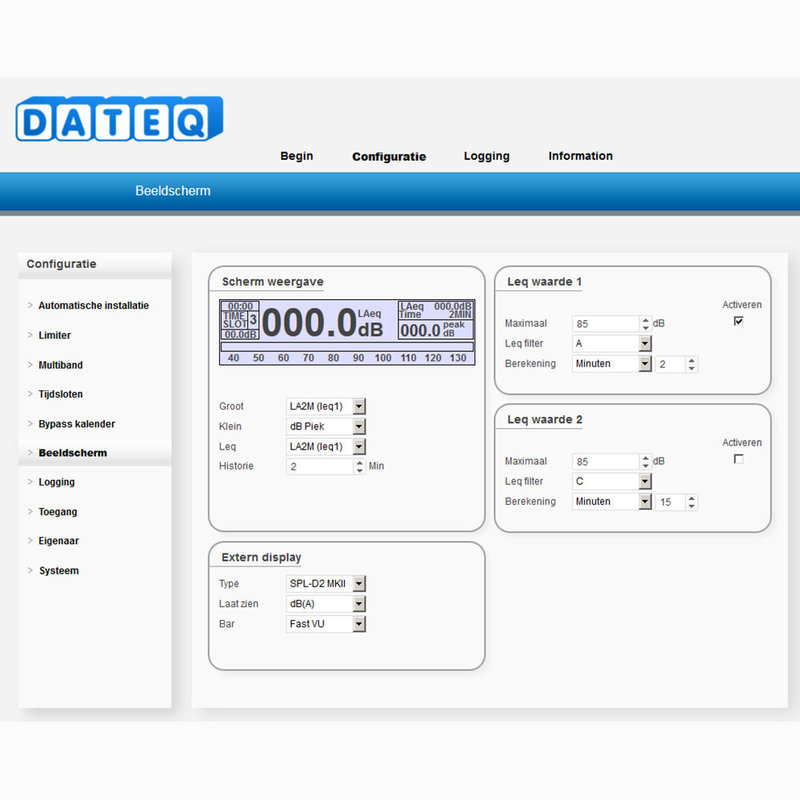Disable Activeren for Leq waarde 1
This screenshot has height=800, width=800.
pyautogui.click(x=738, y=318)
